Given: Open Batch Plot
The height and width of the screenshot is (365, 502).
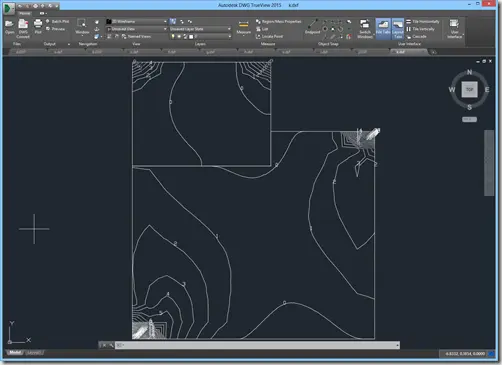Looking at the screenshot, I should (57, 21).
